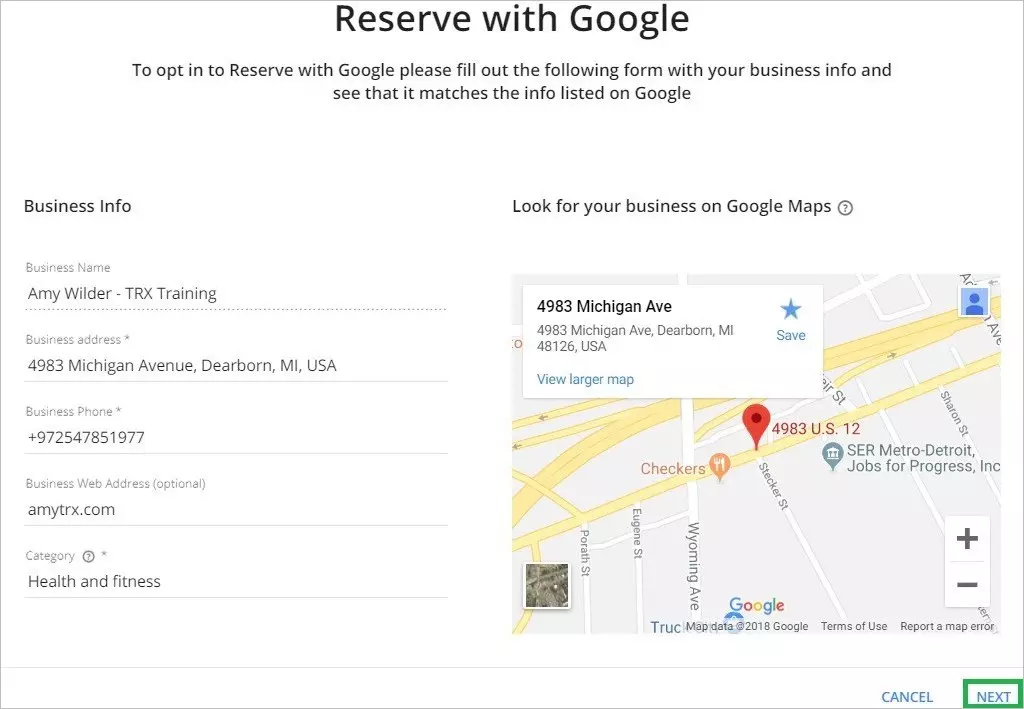This screenshot has height=709, width=1024.
Task: Click the help icon beside Google Maps heading
Action: (845, 208)
